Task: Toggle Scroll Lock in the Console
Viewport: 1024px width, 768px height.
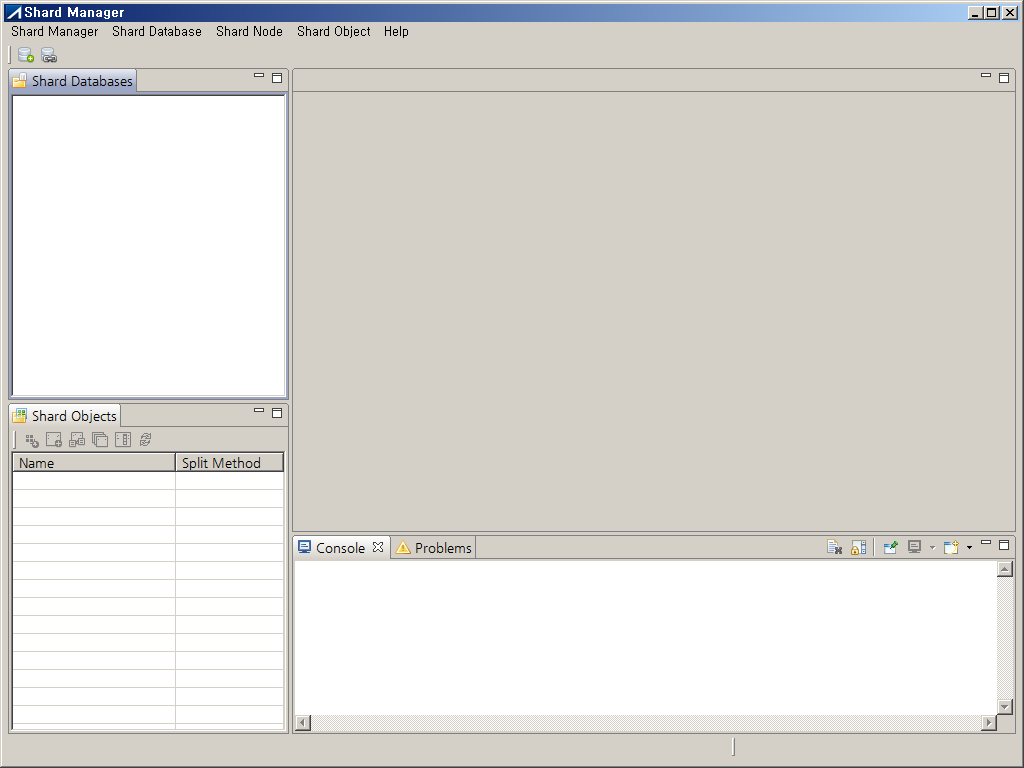Action: (x=858, y=548)
